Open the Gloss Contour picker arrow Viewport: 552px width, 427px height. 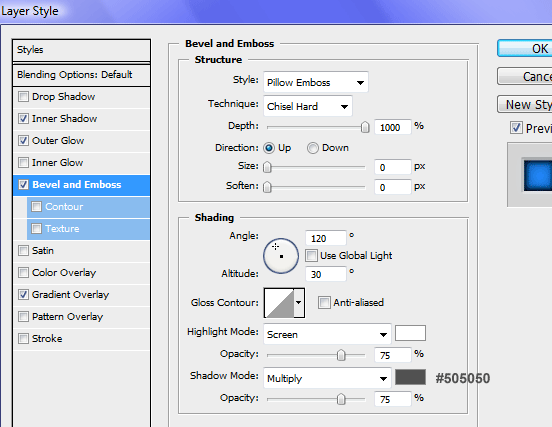pos(299,303)
